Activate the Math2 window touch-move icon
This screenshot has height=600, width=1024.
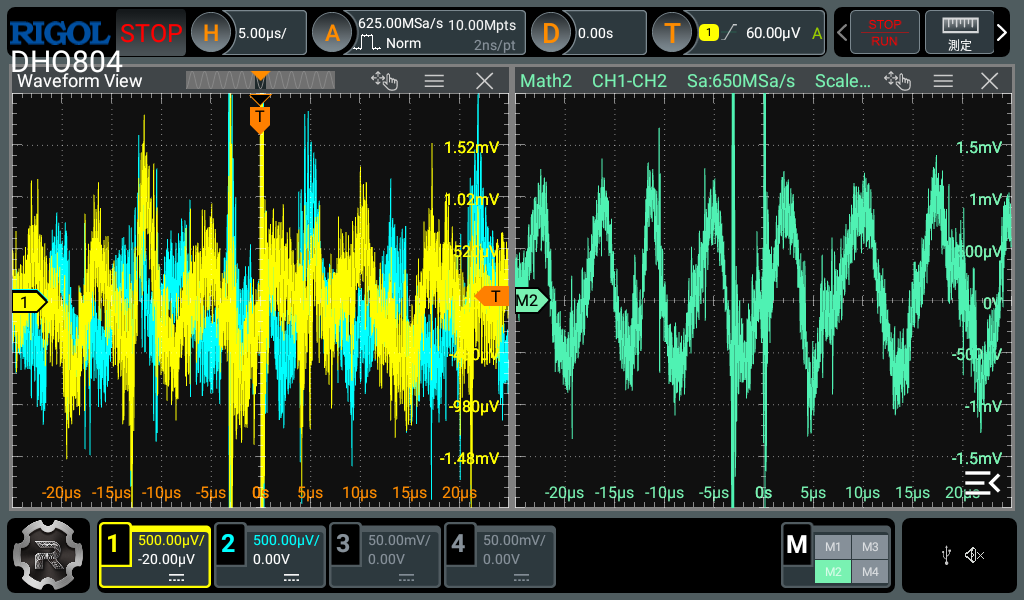[x=897, y=81]
